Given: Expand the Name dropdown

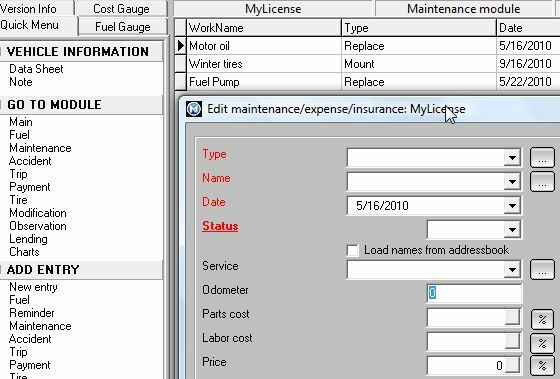Looking at the screenshot, I should (512, 182).
